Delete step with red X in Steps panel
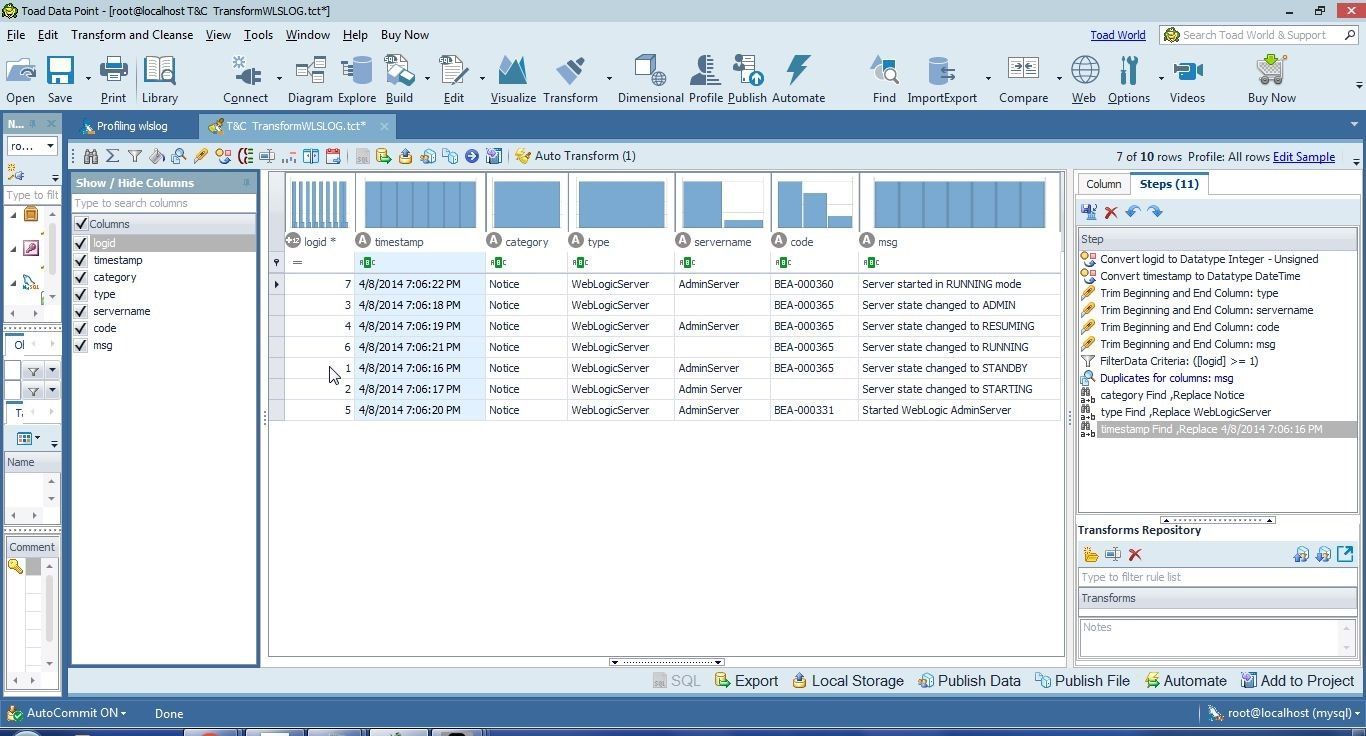This screenshot has height=736, width=1366. click(1111, 212)
